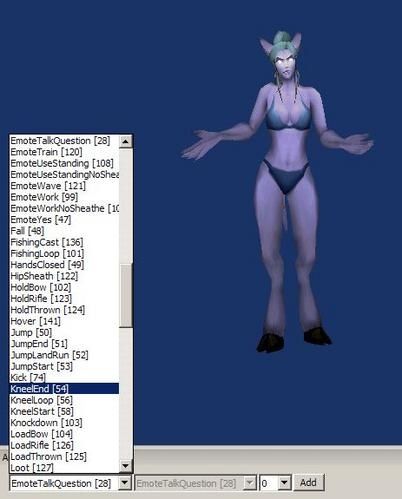Click the list scroll-down arrow
Image resolution: width=402 pixels, height=499 pixels.
pyautogui.click(x=126, y=466)
